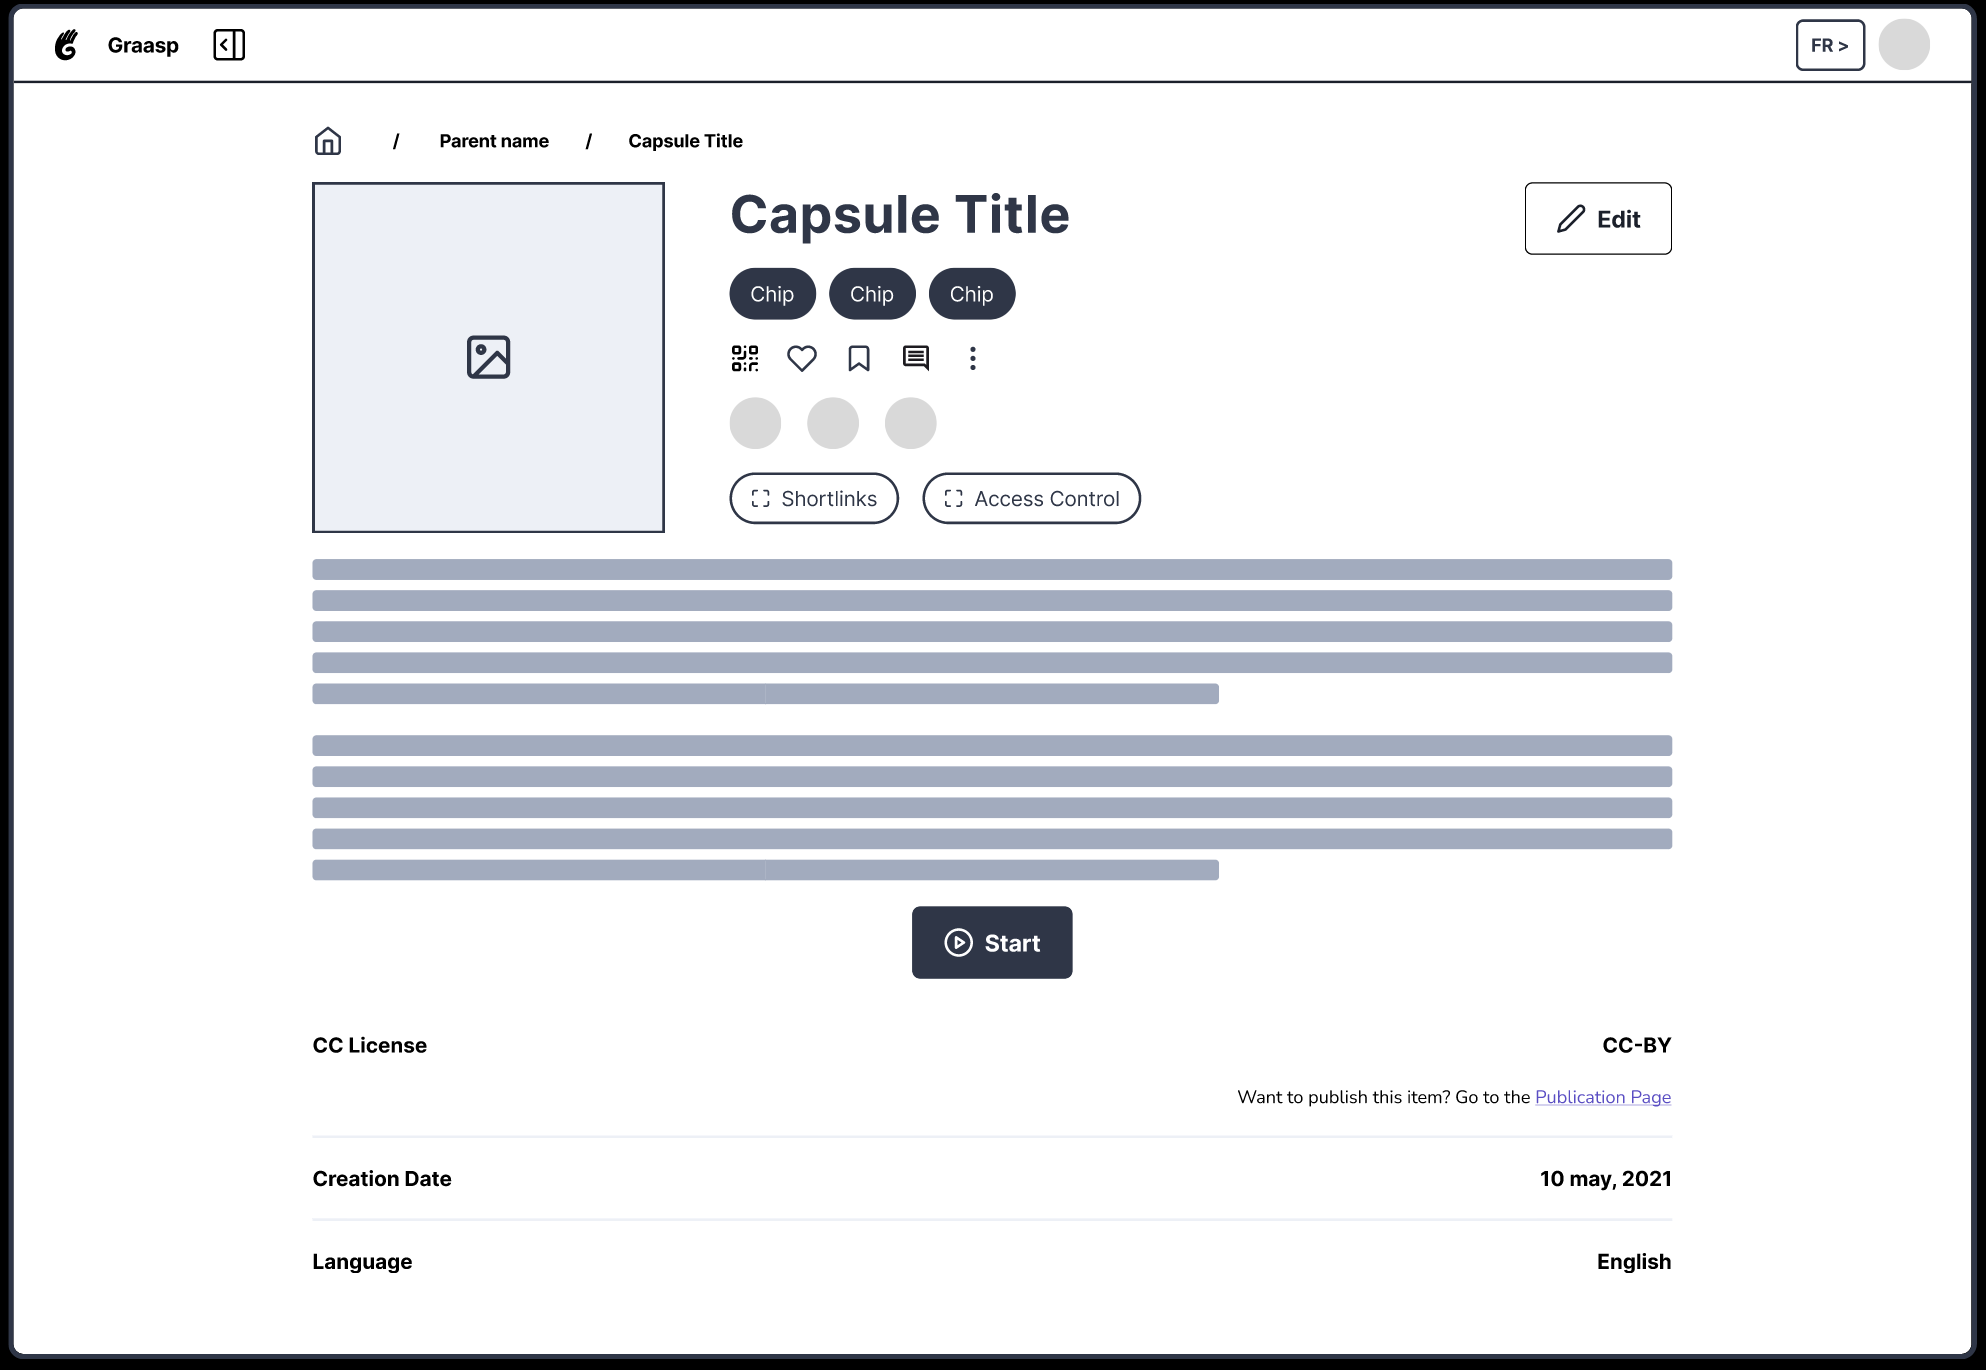1986x1370 pixels.
Task: Open the FR language selector
Action: tap(1829, 44)
